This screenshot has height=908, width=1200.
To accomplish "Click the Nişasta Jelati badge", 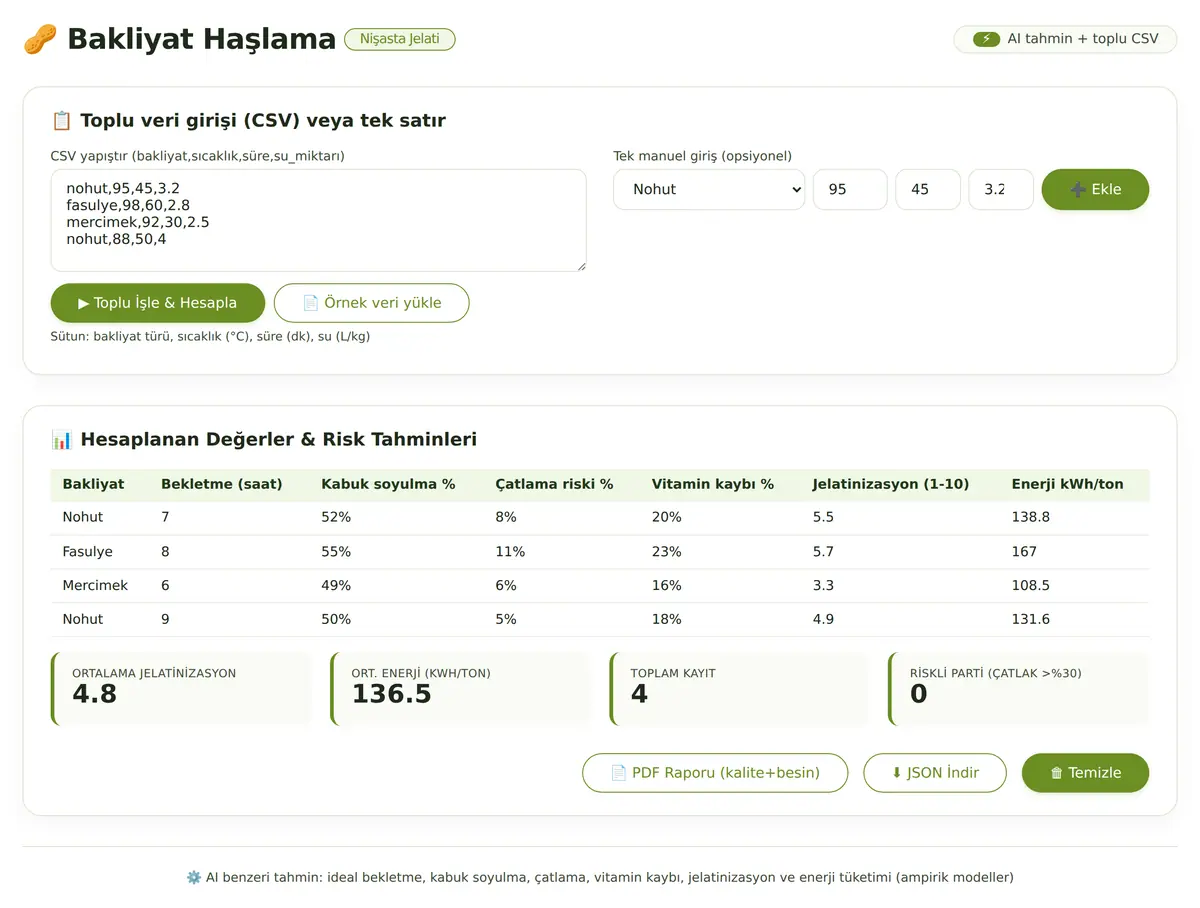I will pyautogui.click(x=400, y=39).
